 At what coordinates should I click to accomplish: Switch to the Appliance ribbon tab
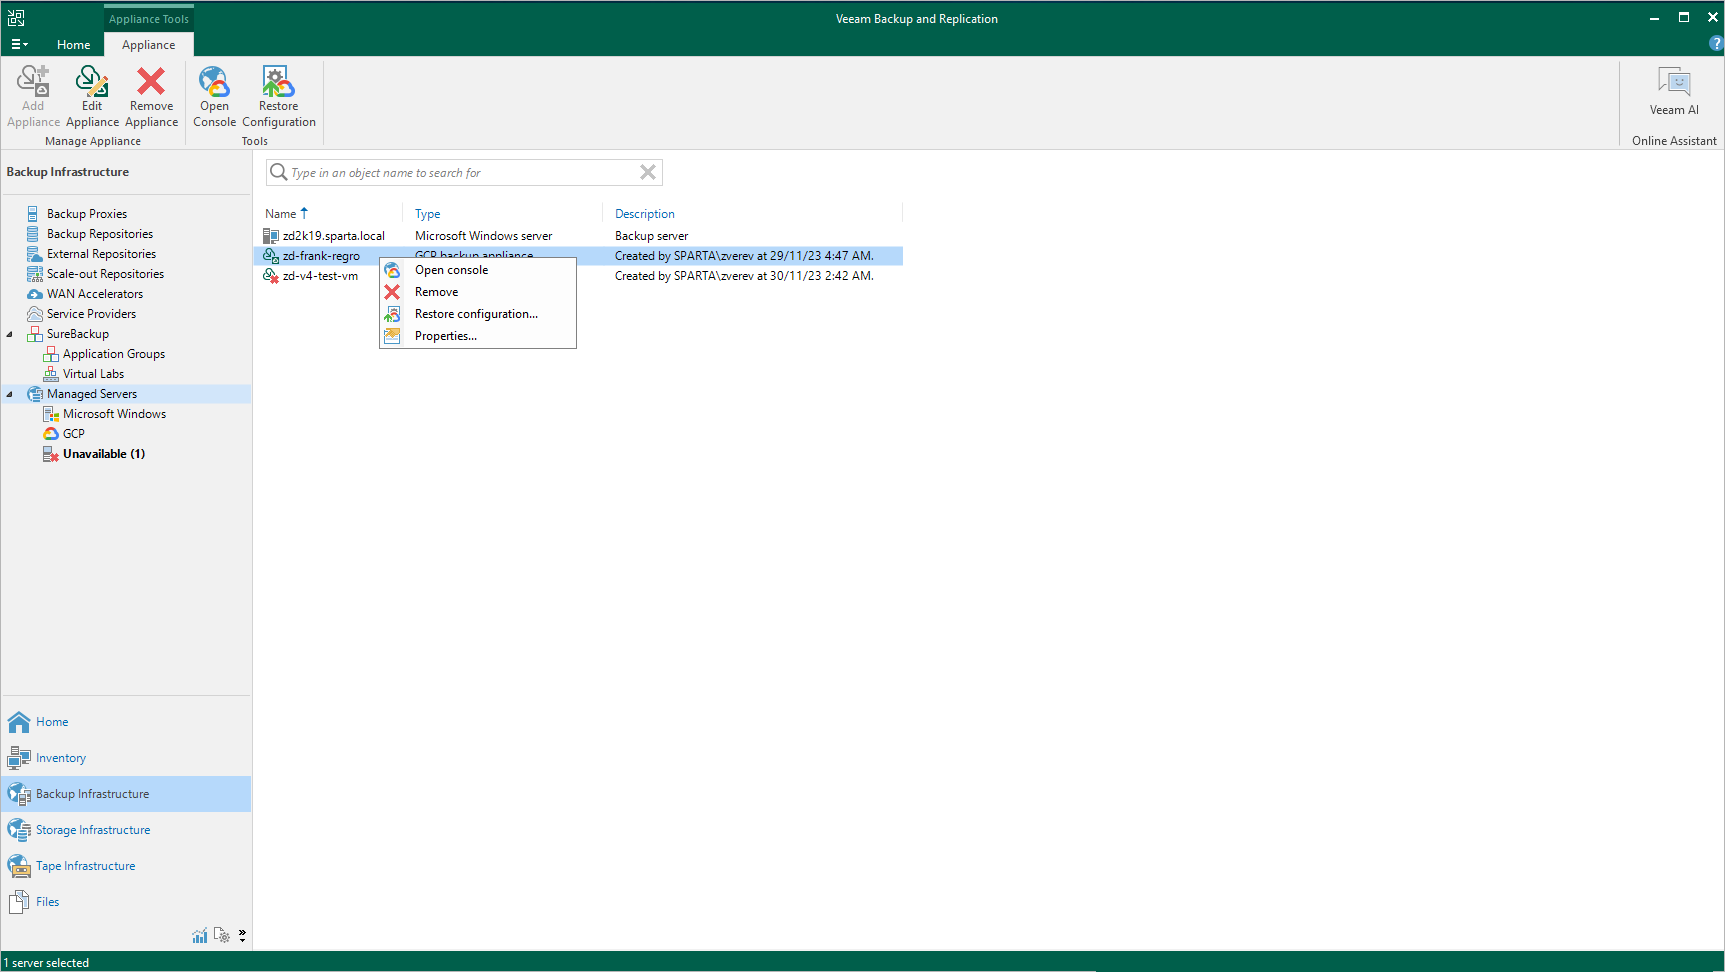[148, 45]
